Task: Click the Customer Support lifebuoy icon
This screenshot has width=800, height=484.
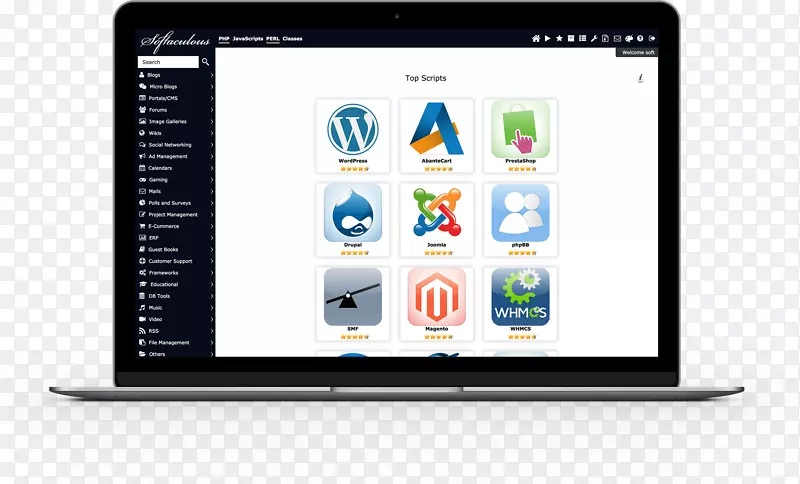Action: click(x=142, y=261)
